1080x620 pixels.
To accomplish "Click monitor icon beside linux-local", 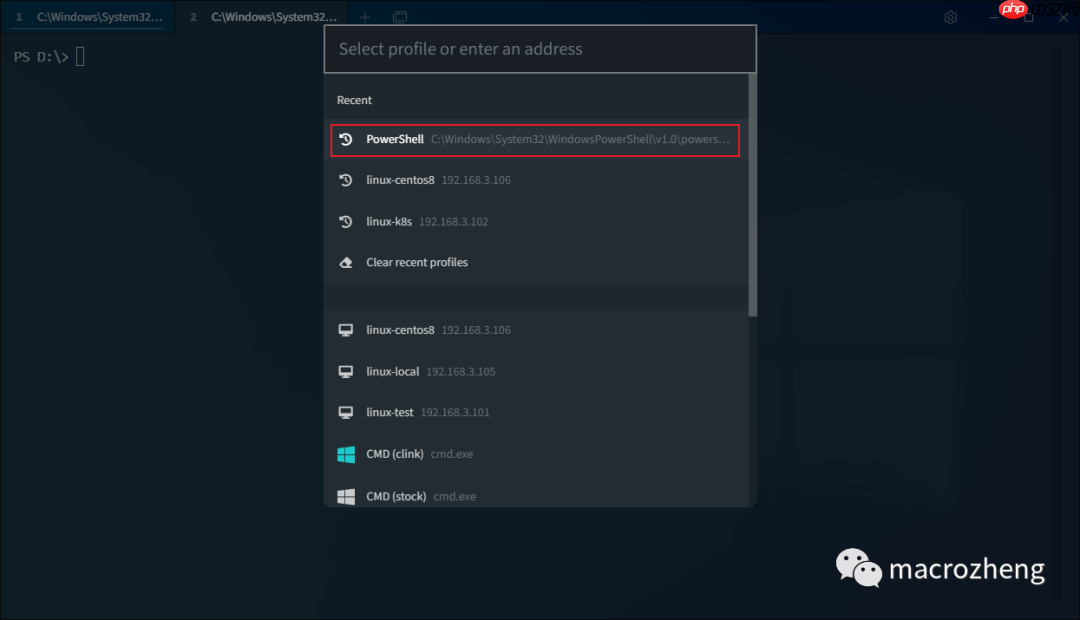I will click(346, 371).
